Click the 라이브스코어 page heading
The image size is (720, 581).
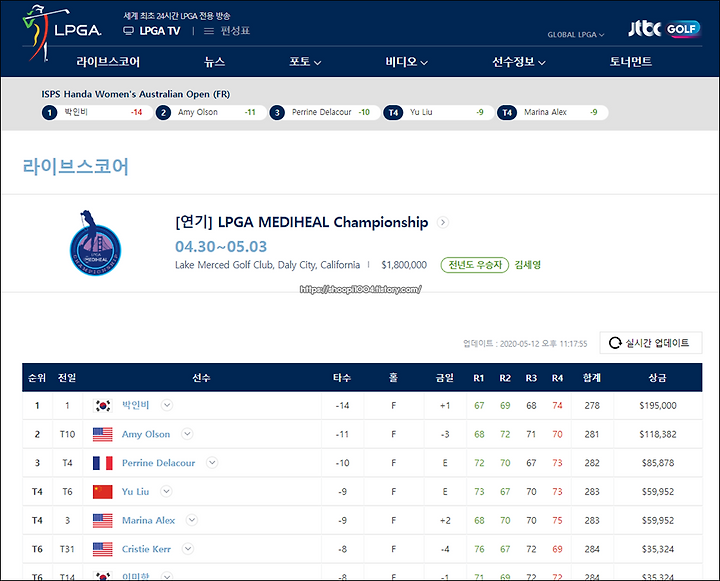[x=76, y=166]
